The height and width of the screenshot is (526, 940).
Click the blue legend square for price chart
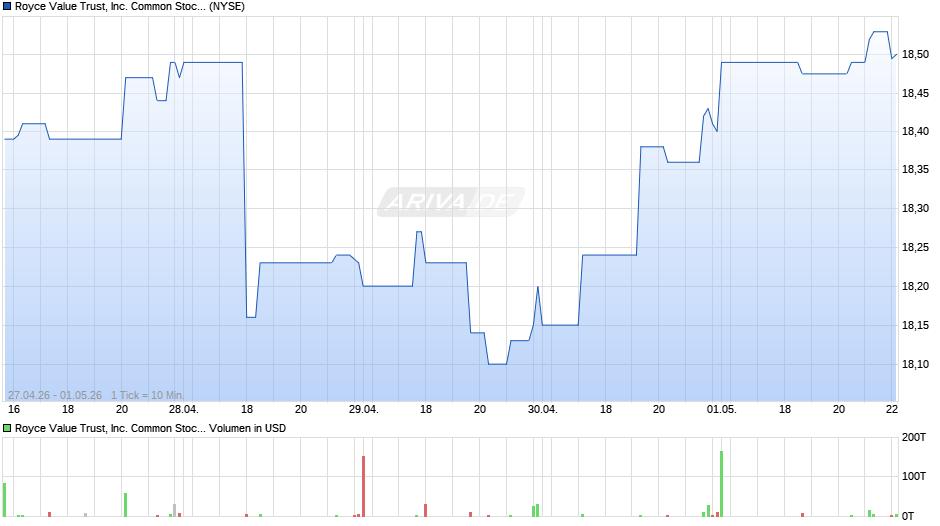coord(7,7)
